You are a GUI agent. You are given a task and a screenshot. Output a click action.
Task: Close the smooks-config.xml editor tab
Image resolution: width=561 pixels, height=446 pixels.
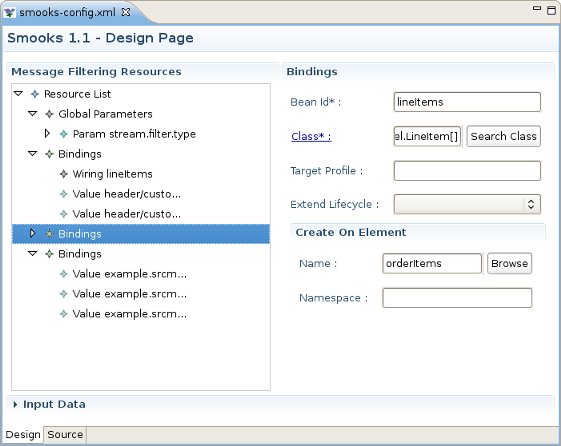tap(126, 12)
